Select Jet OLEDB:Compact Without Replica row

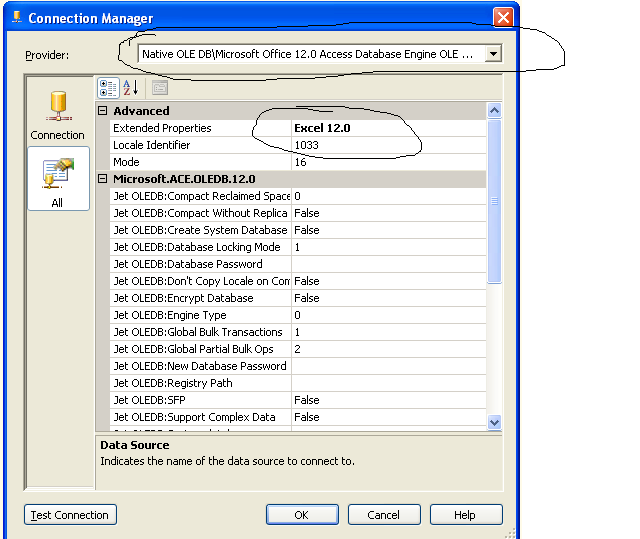[298, 213]
